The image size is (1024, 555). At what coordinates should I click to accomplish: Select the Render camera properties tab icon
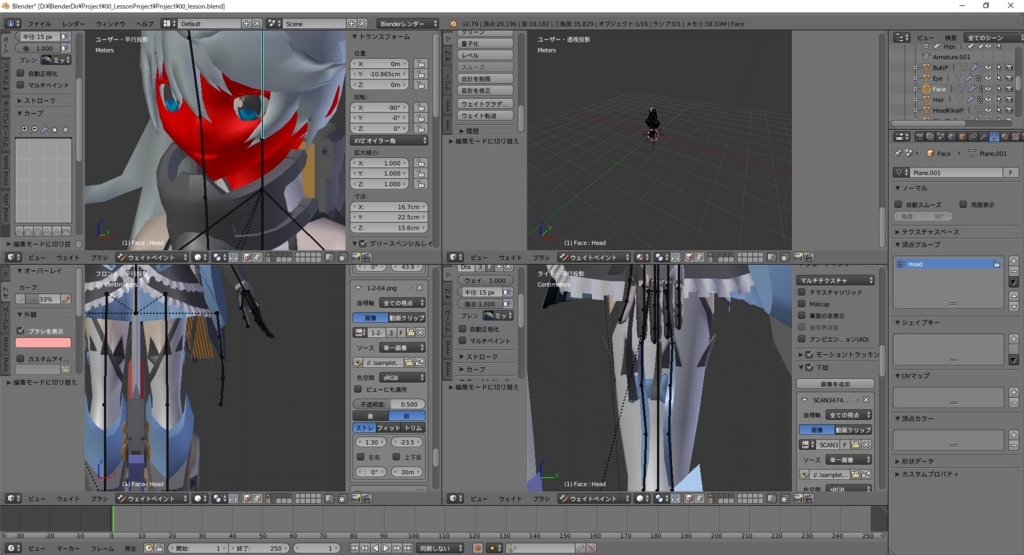tap(920, 137)
